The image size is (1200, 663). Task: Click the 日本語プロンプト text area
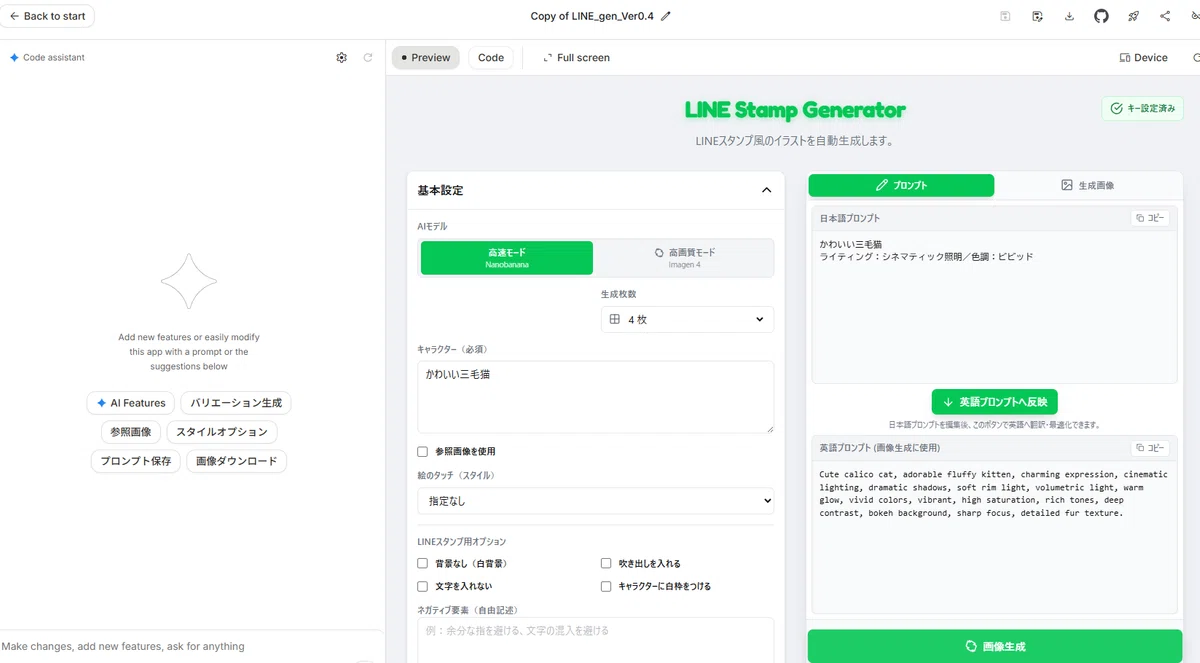click(x=994, y=306)
